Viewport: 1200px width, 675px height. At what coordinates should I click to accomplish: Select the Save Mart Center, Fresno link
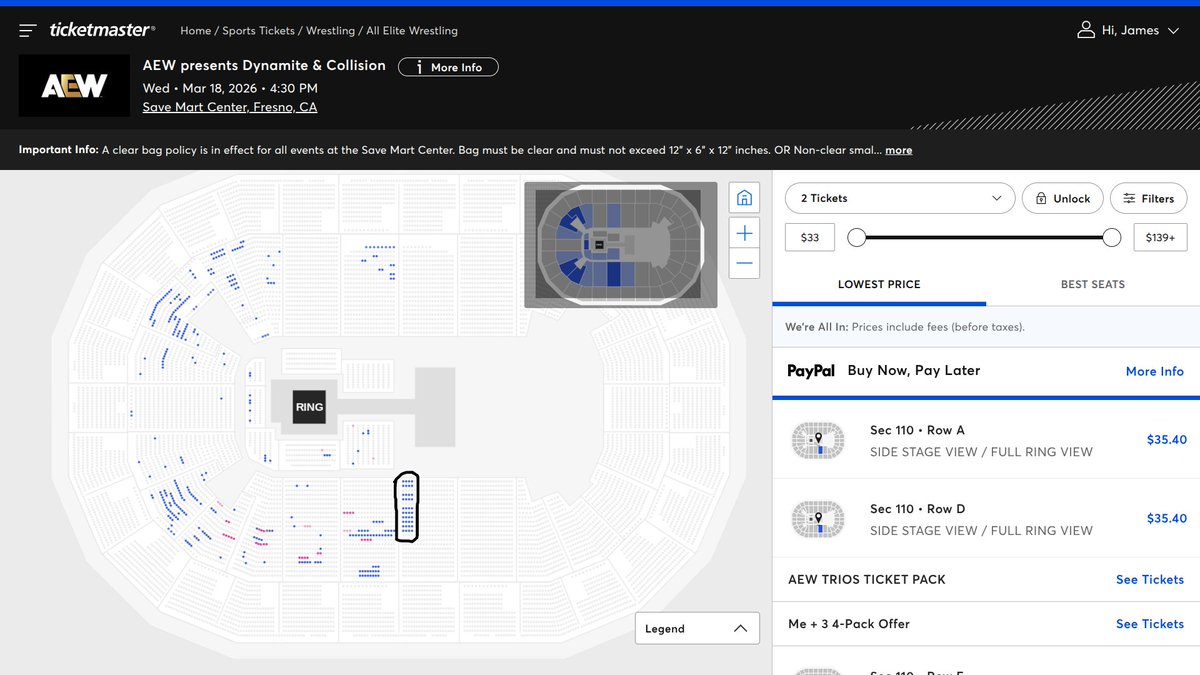point(229,106)
